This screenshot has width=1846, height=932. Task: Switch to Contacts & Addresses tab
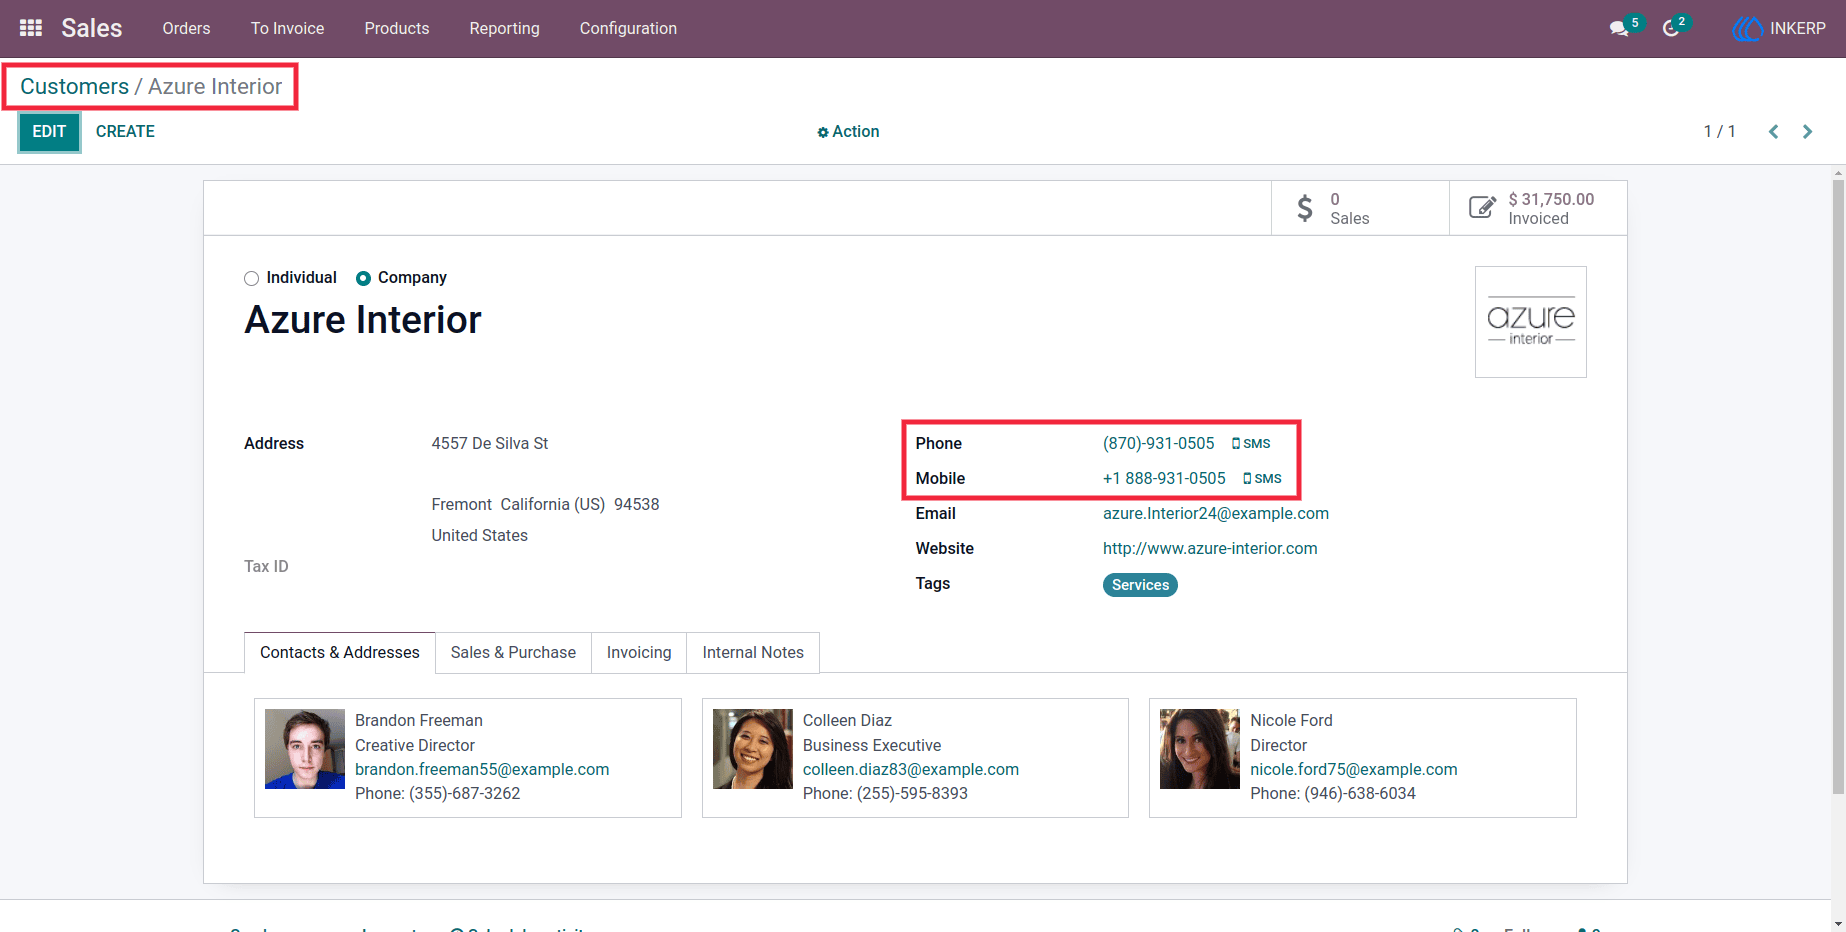click(340, 652)
